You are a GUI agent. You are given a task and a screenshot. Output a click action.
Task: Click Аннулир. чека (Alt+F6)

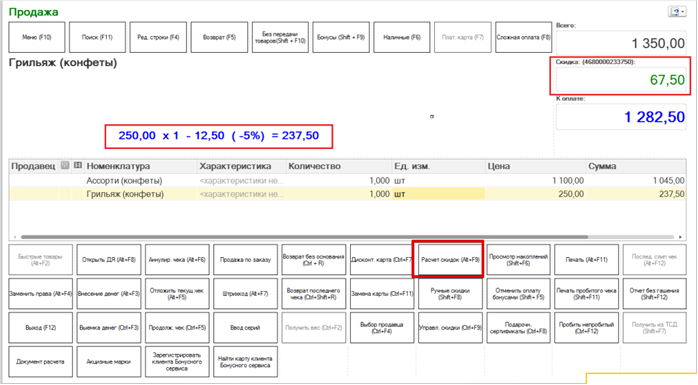(177, 259)
